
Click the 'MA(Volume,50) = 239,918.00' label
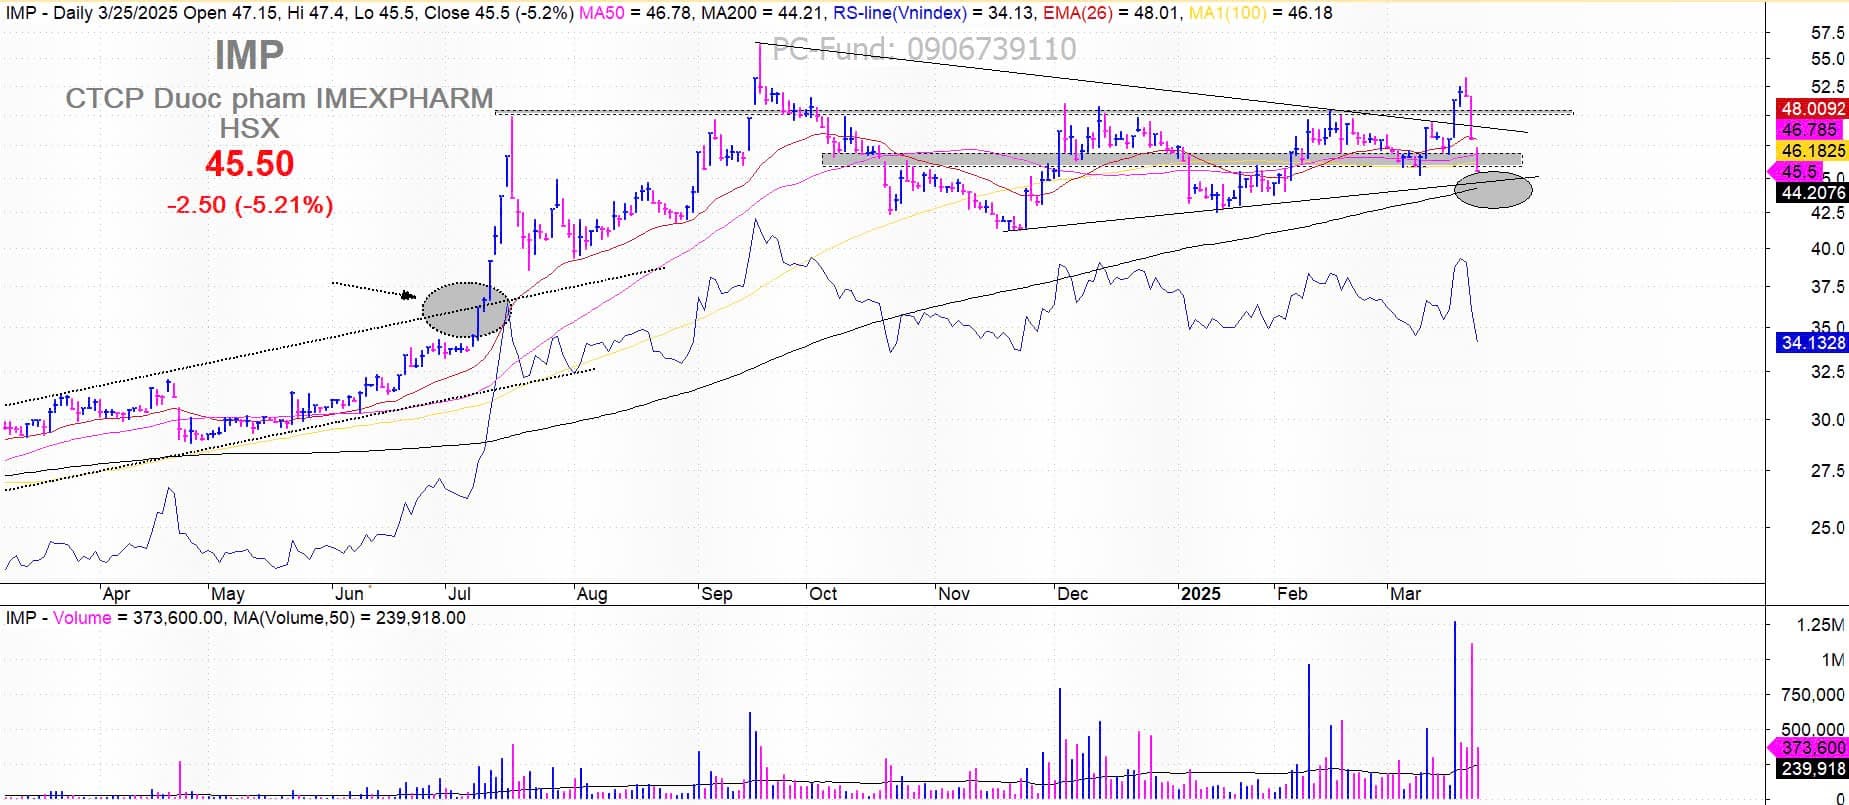pos(349,618)
